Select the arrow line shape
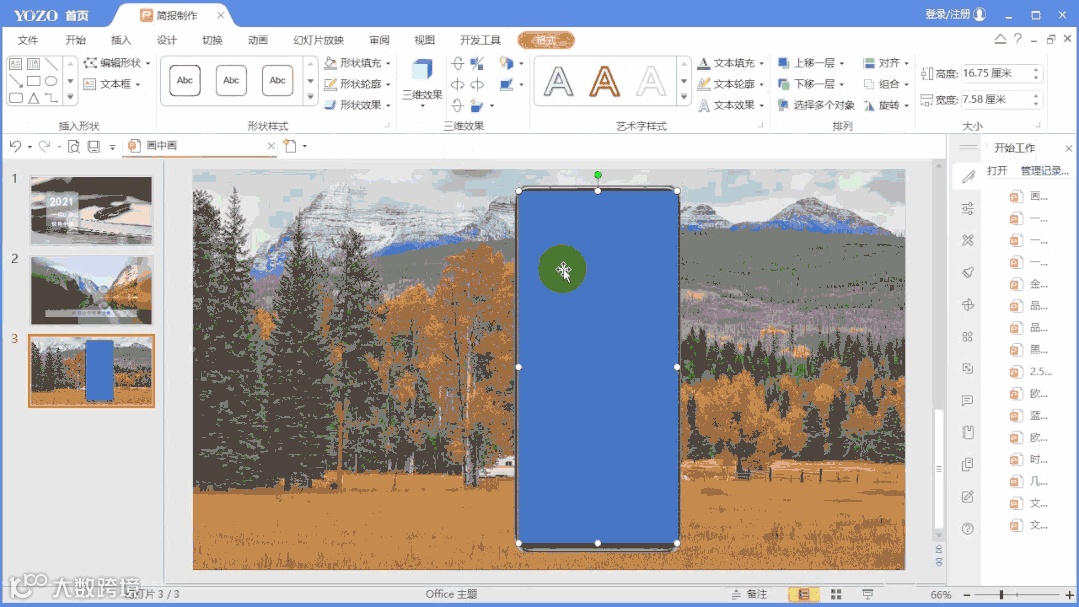The height and width of the screenshot is (607, 1079). [15, 81]
